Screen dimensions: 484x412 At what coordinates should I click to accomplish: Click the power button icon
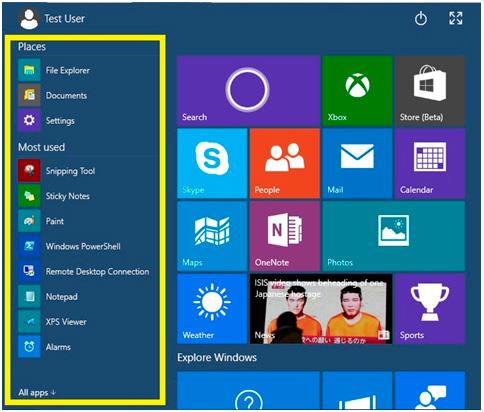421,18
